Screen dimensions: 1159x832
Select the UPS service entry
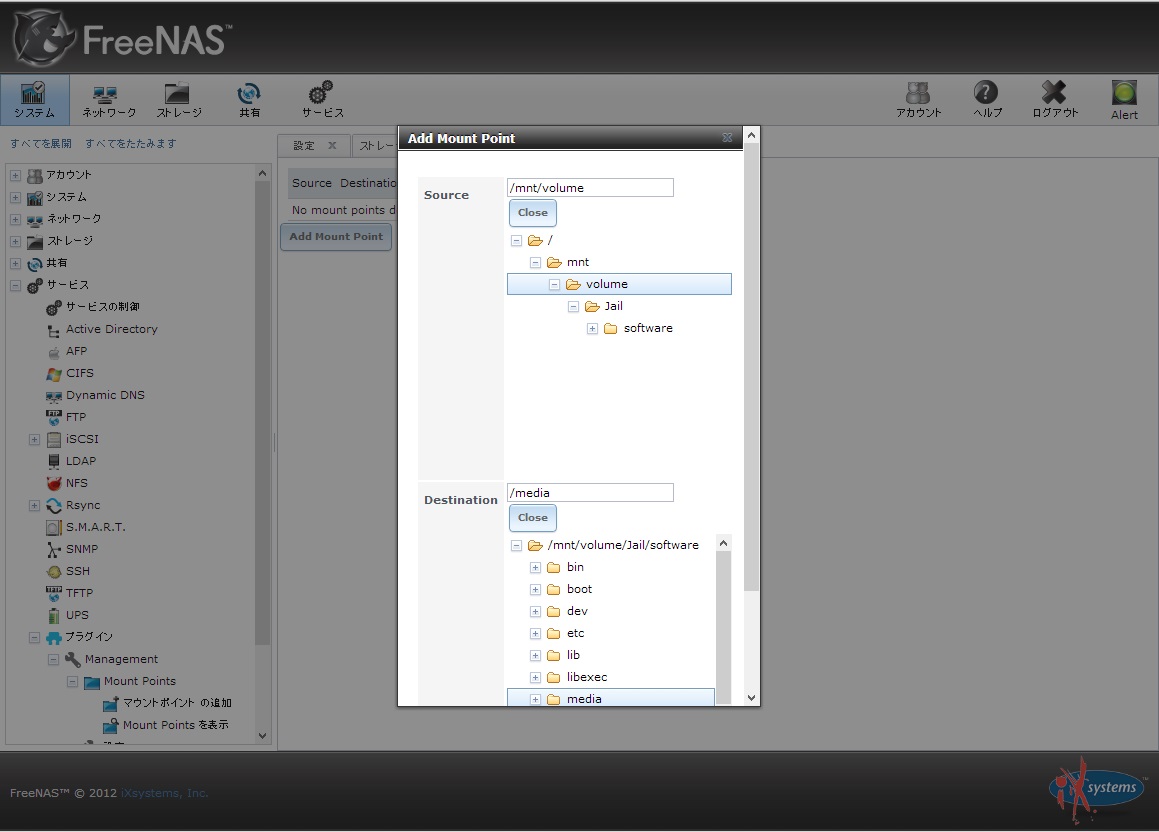pos(77,615)
